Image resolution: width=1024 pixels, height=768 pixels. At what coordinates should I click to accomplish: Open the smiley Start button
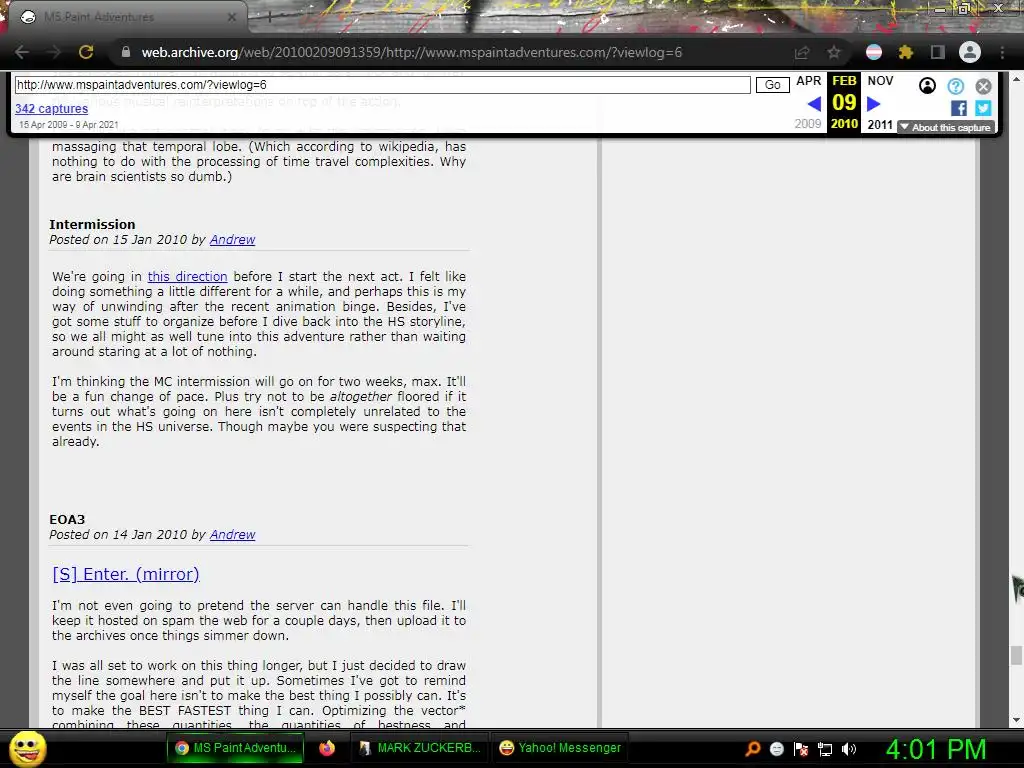27,748
